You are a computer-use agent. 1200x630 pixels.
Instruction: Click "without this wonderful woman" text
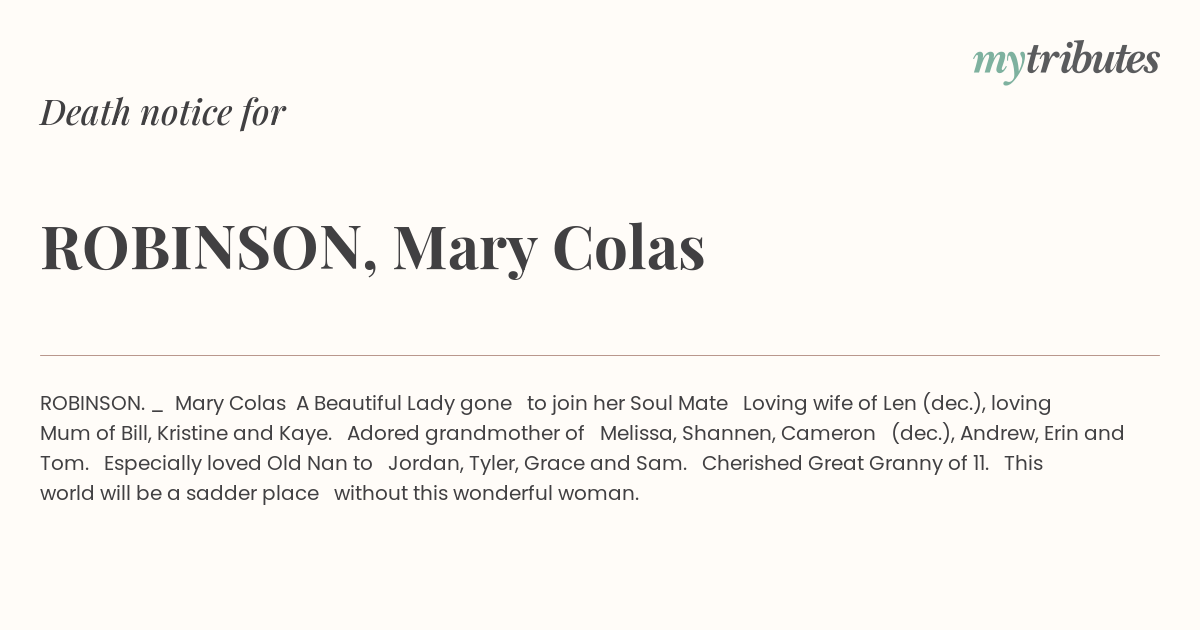tap(485, 493)
